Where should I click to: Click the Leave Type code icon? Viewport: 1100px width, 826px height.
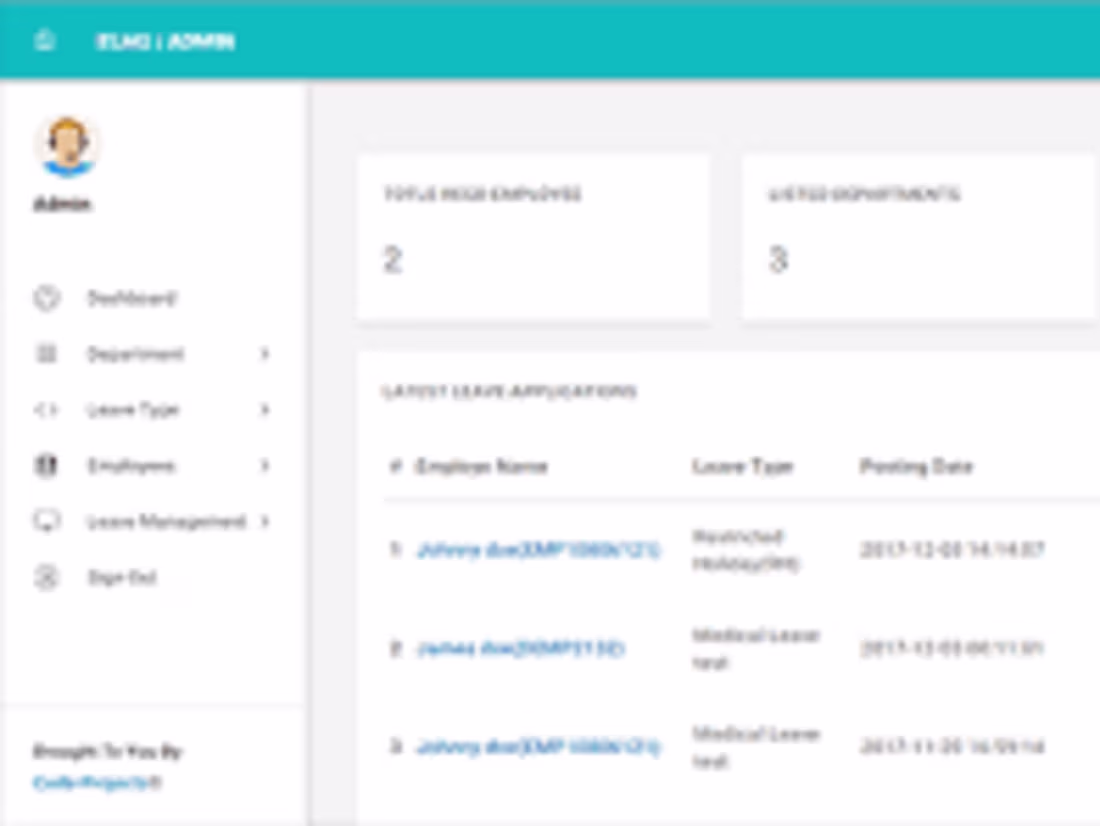pos(46,409)
